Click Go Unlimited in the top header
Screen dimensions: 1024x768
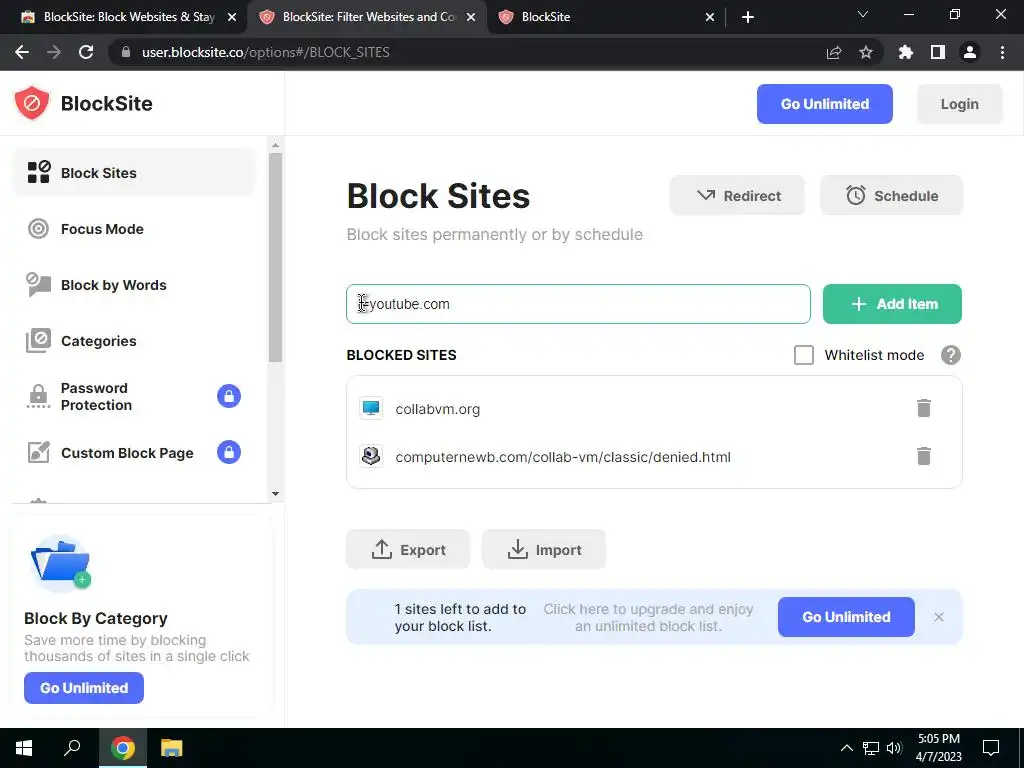coord(824,104)
